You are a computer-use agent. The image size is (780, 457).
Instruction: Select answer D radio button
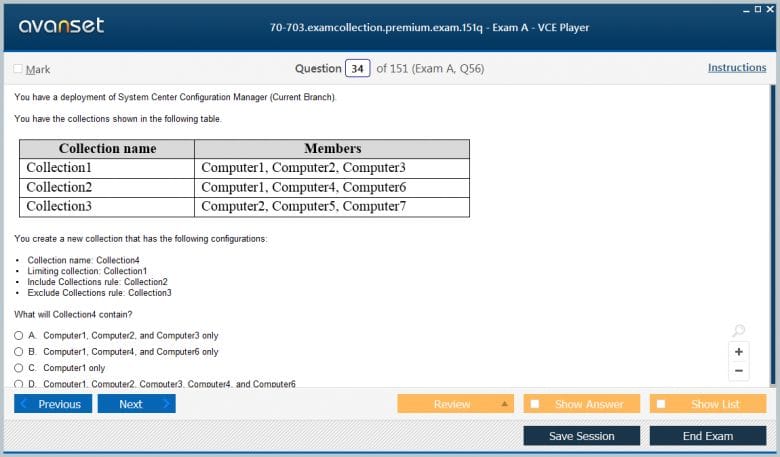[x=18, y=384]
